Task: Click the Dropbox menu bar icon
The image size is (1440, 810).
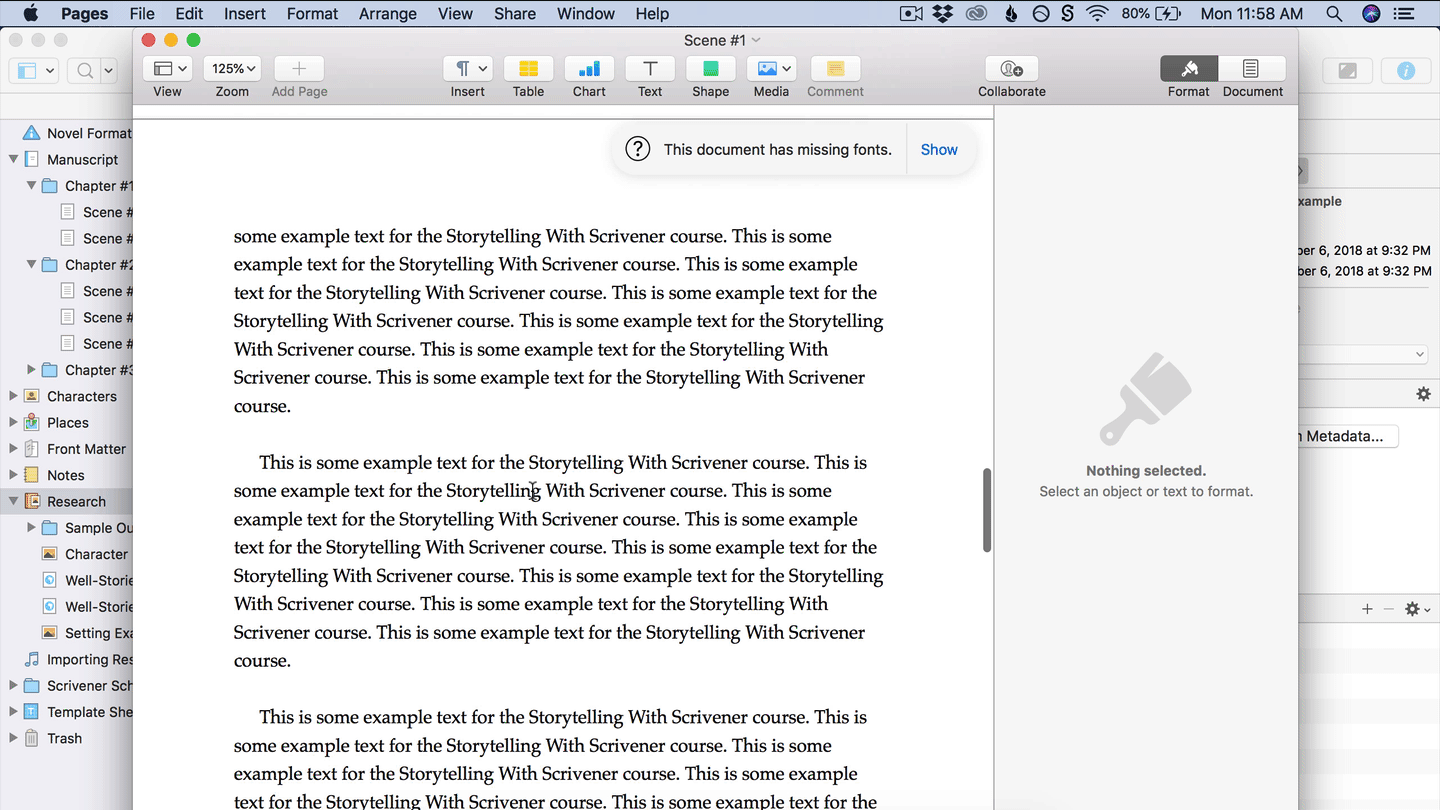Action: (x=942, y=14)
